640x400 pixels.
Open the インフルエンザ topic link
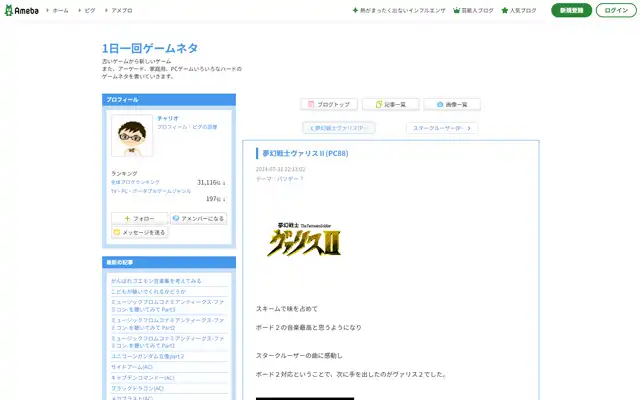pyautogui.click(x=402, y=11)
